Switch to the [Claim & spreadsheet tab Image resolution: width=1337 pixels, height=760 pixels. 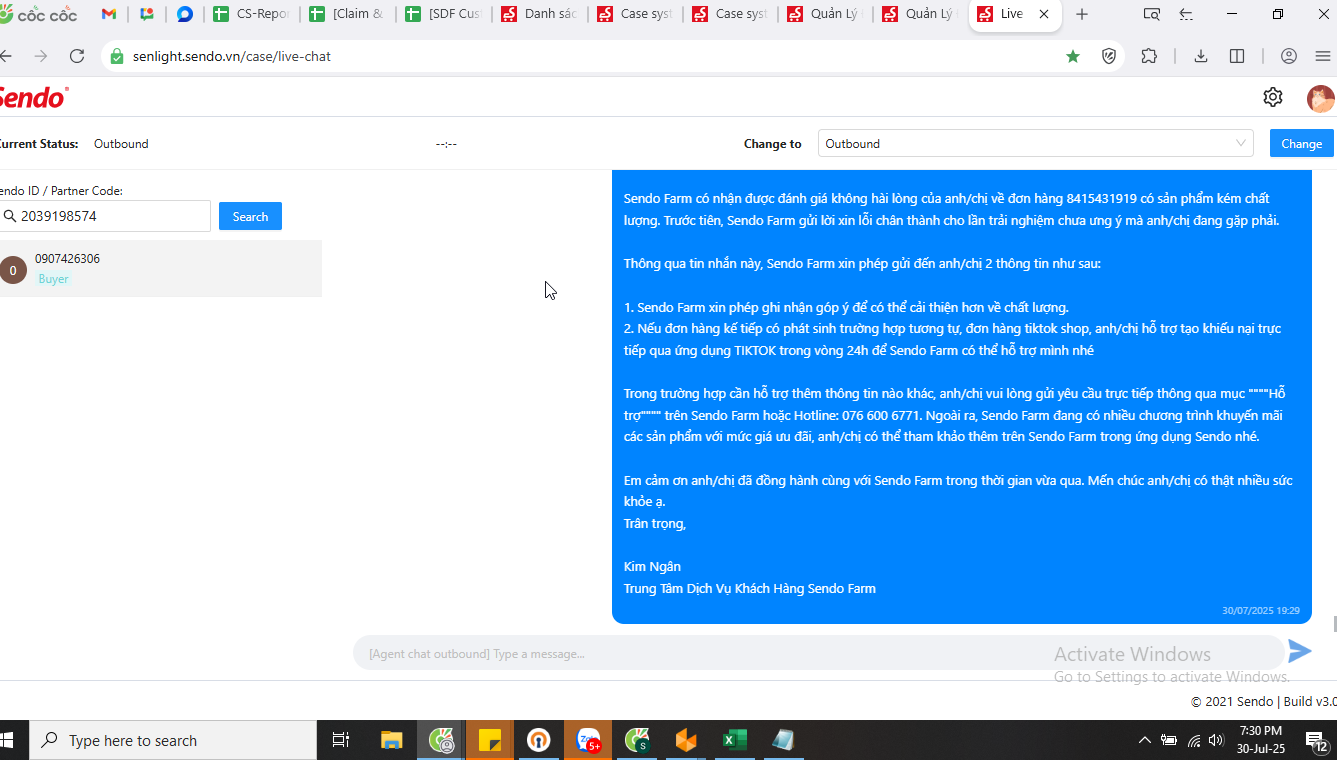347,14
